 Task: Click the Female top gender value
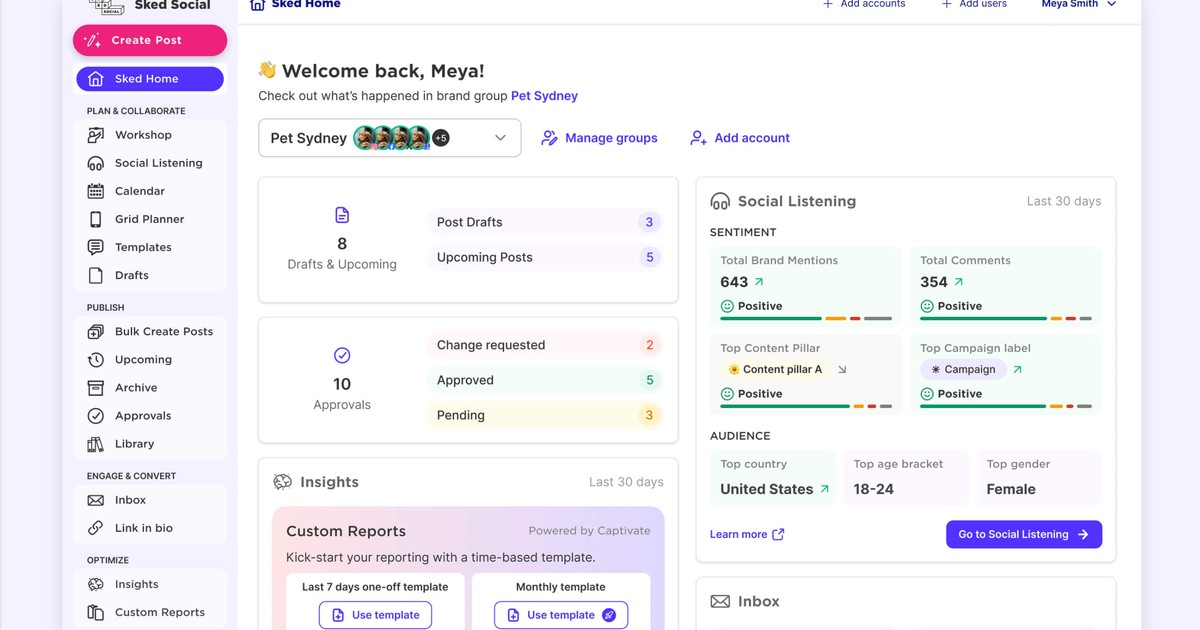tap(1011, 489)
